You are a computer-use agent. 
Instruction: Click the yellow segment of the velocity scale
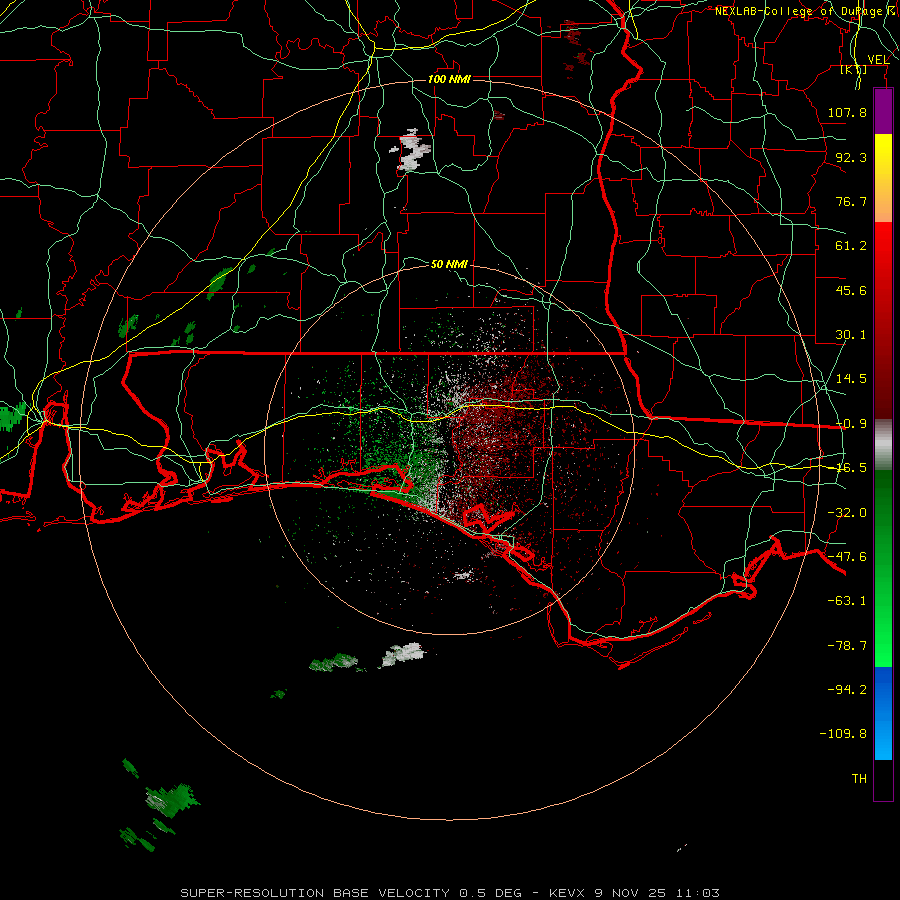883,178
